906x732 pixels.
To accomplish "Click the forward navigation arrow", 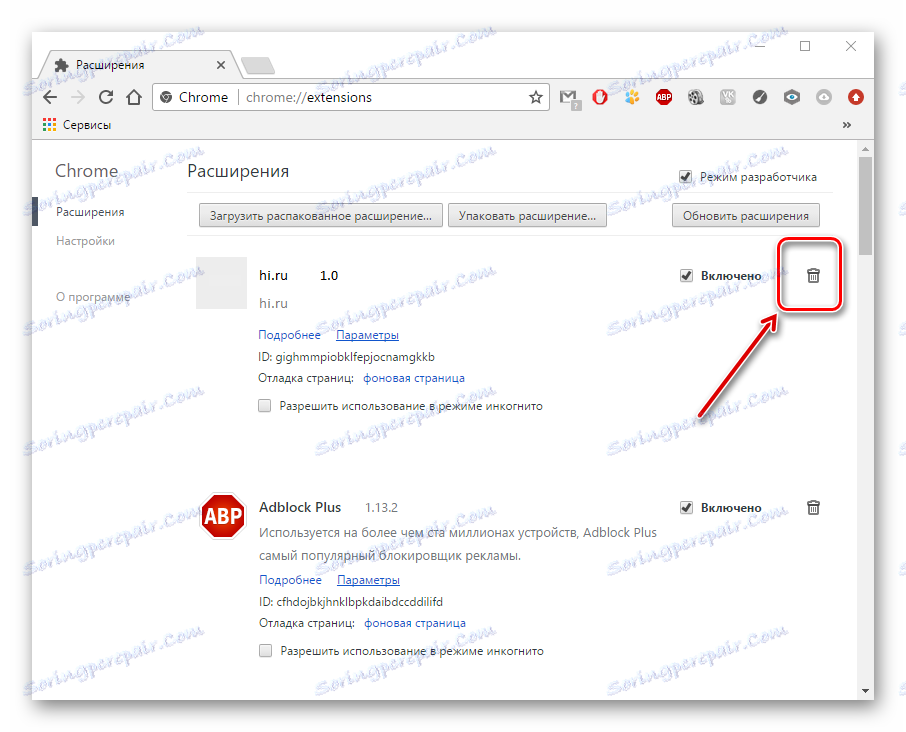I will tap(78, 97).
